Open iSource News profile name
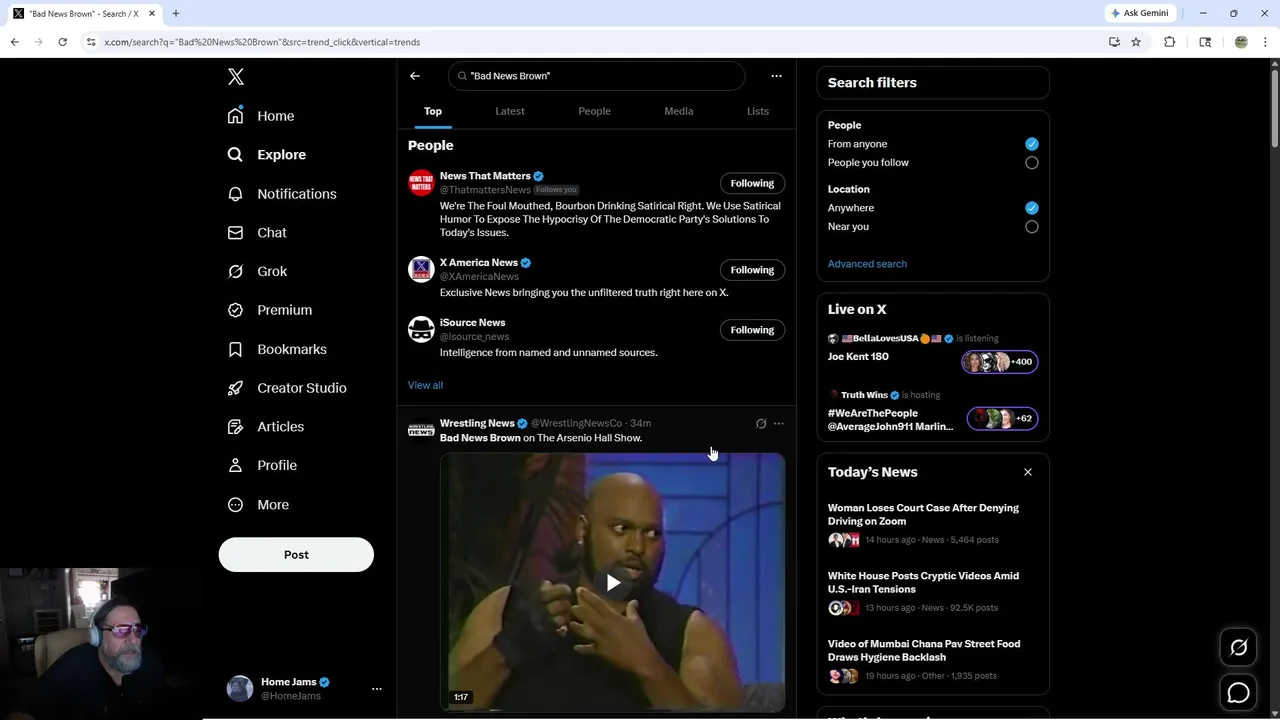The height and width of the screenshot is (720, 1280). click(472, 323)
